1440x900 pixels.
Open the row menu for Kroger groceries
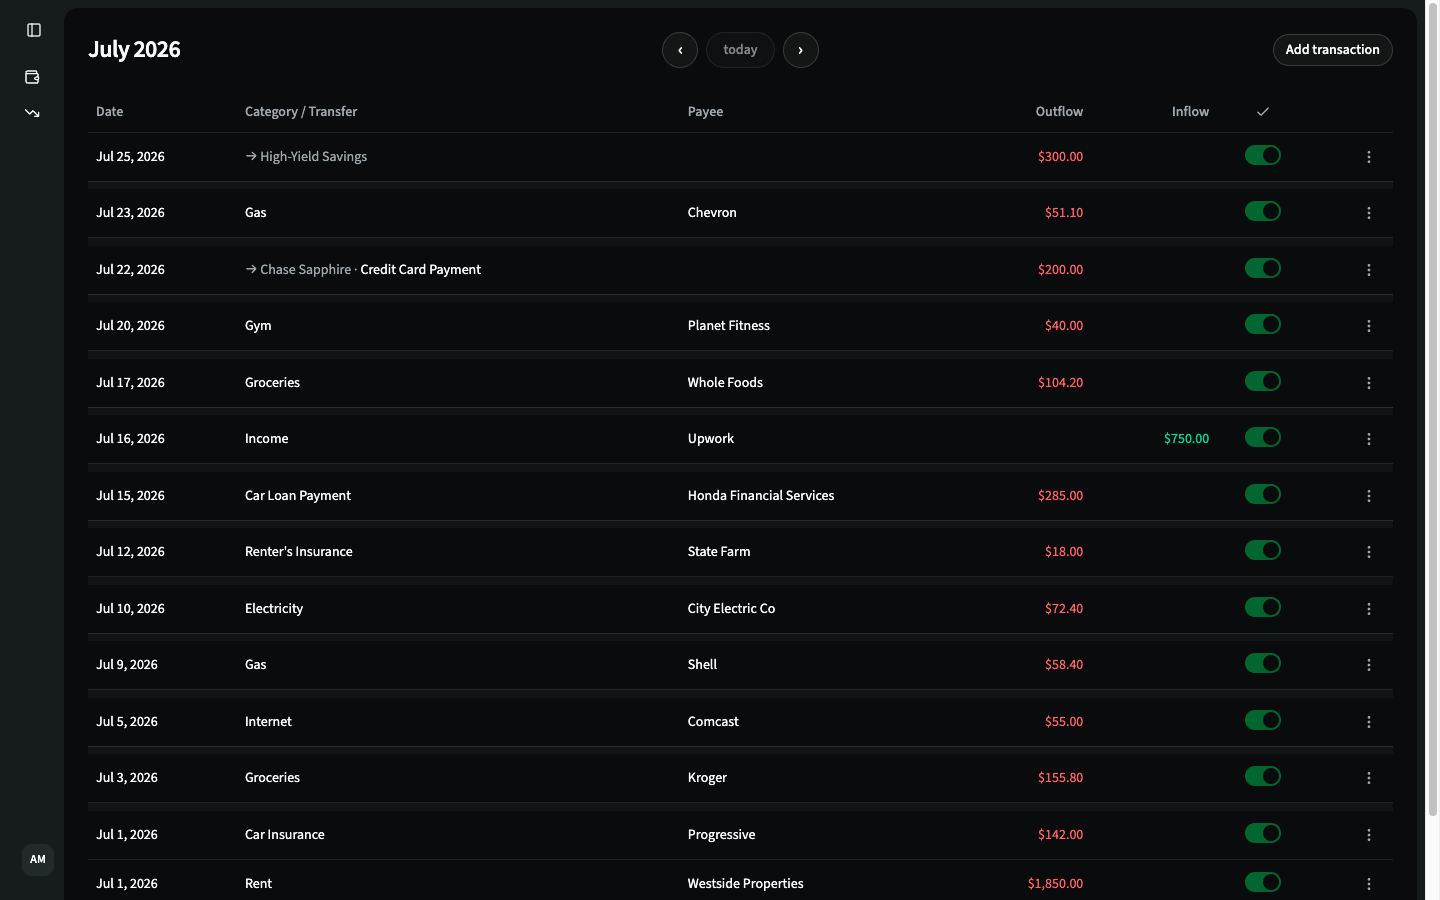tap(1369, 778)
